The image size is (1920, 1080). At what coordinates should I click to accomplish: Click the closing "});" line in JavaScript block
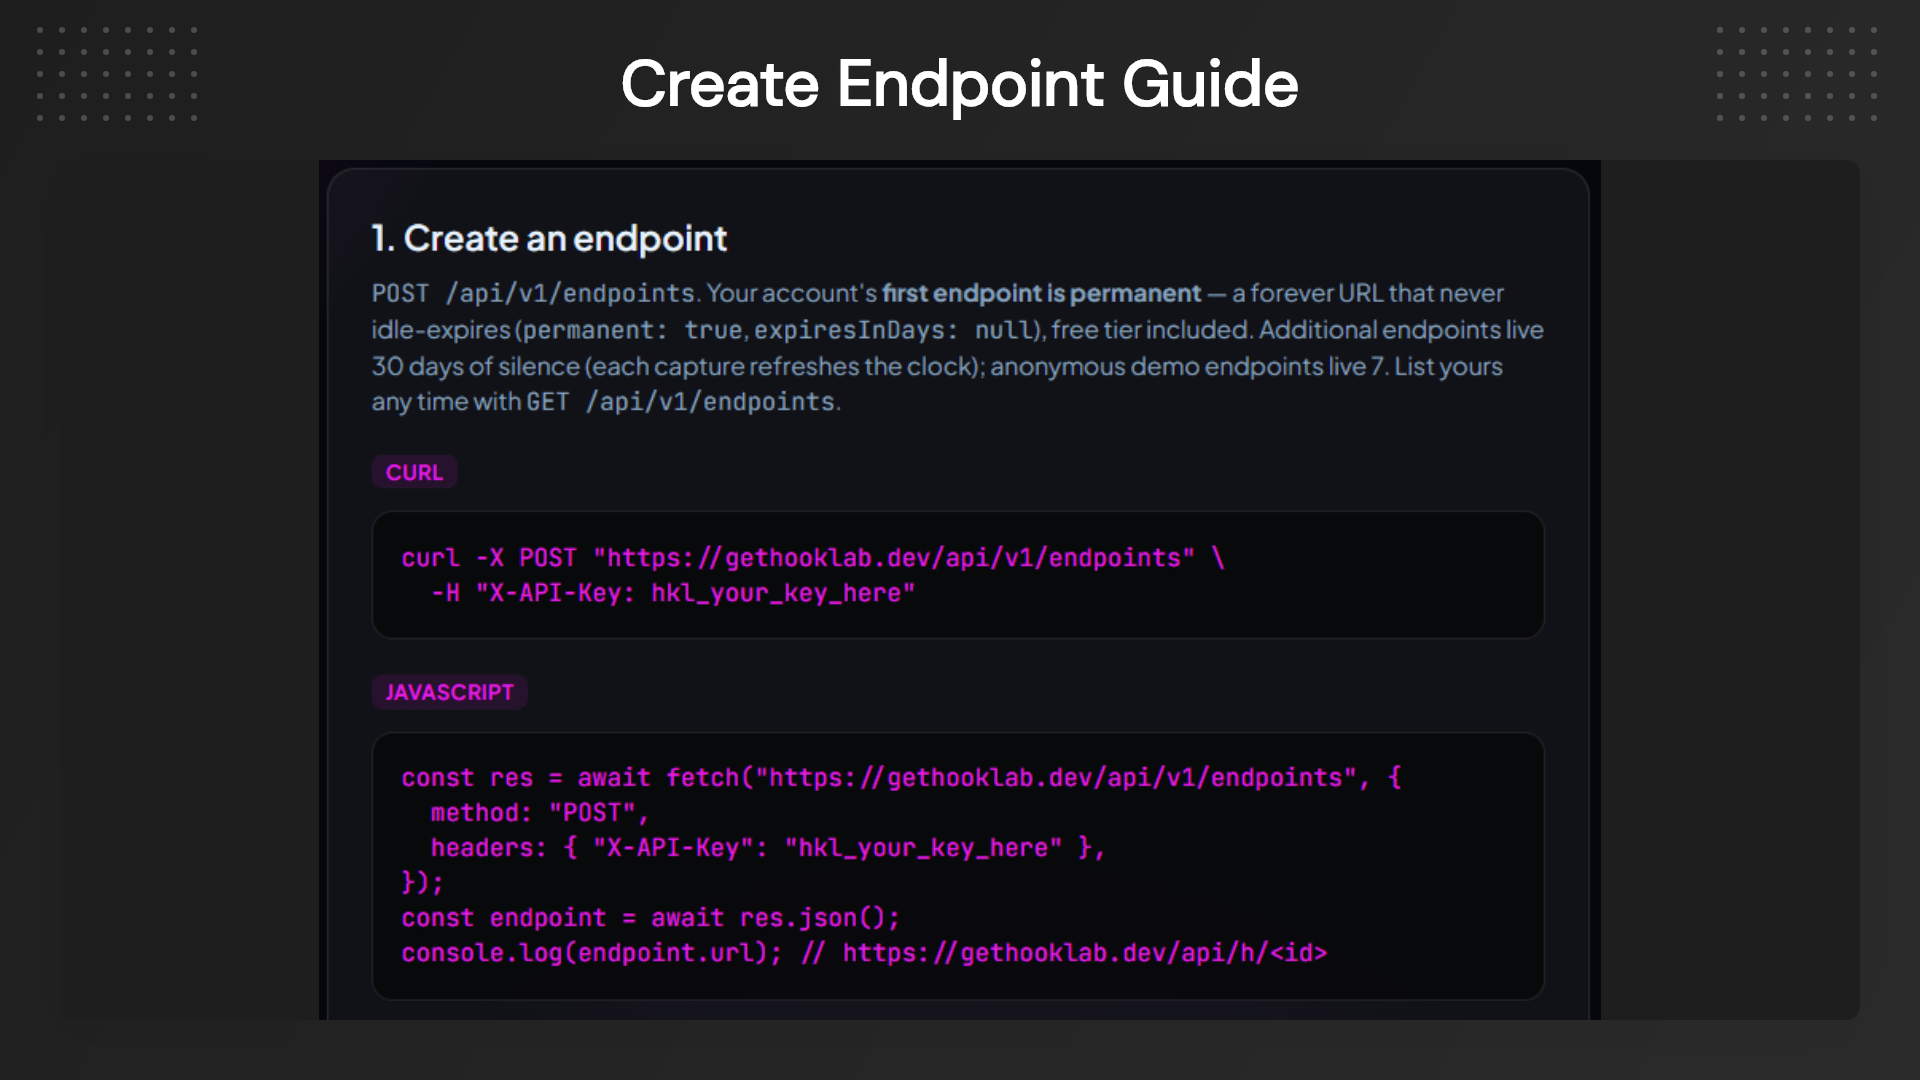tap(422, 883)
